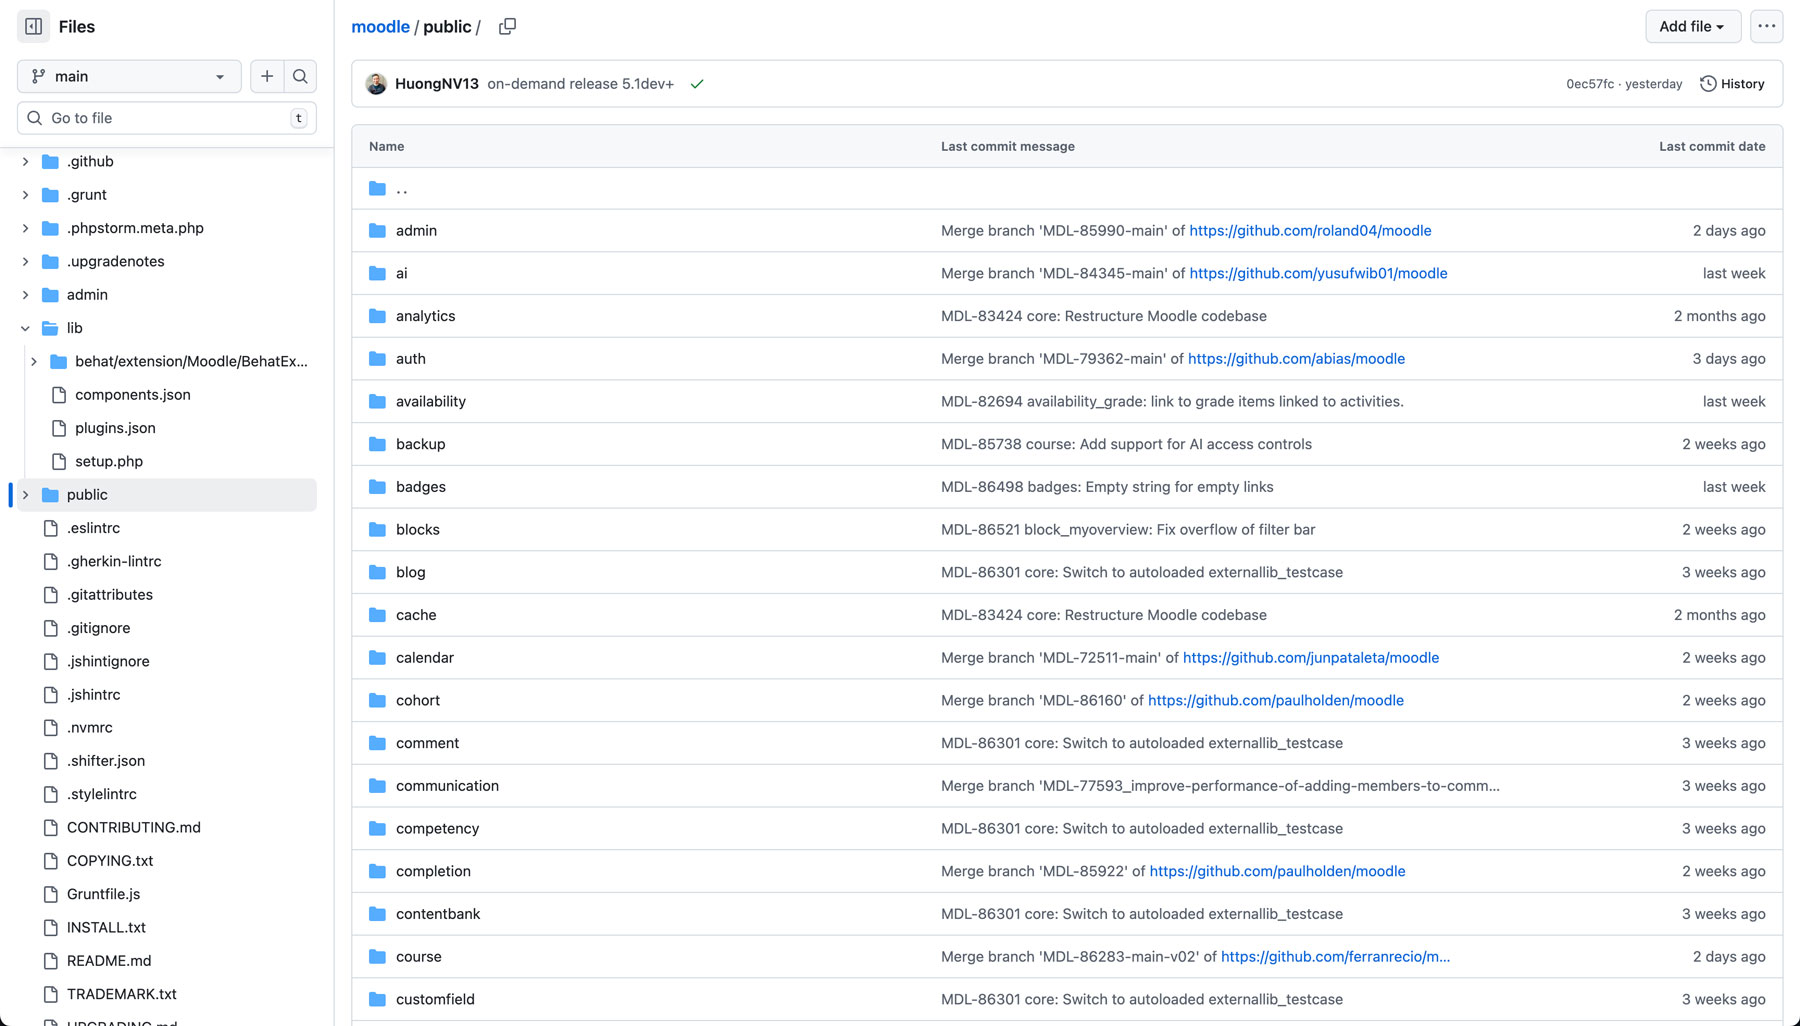Open components.json in the file tree
The height and width of the screenshot is (1026, 1800).
click(x=132, y=395)
